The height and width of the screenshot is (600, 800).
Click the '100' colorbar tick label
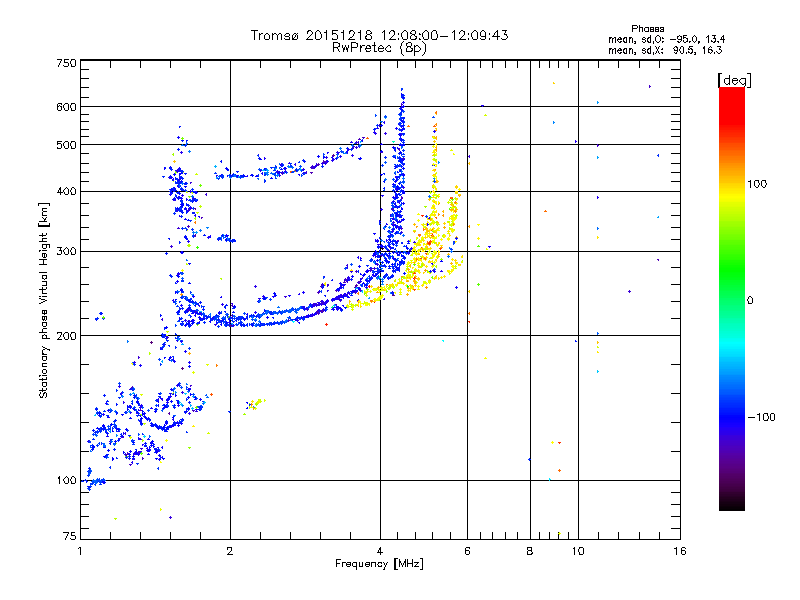(757, 184)
